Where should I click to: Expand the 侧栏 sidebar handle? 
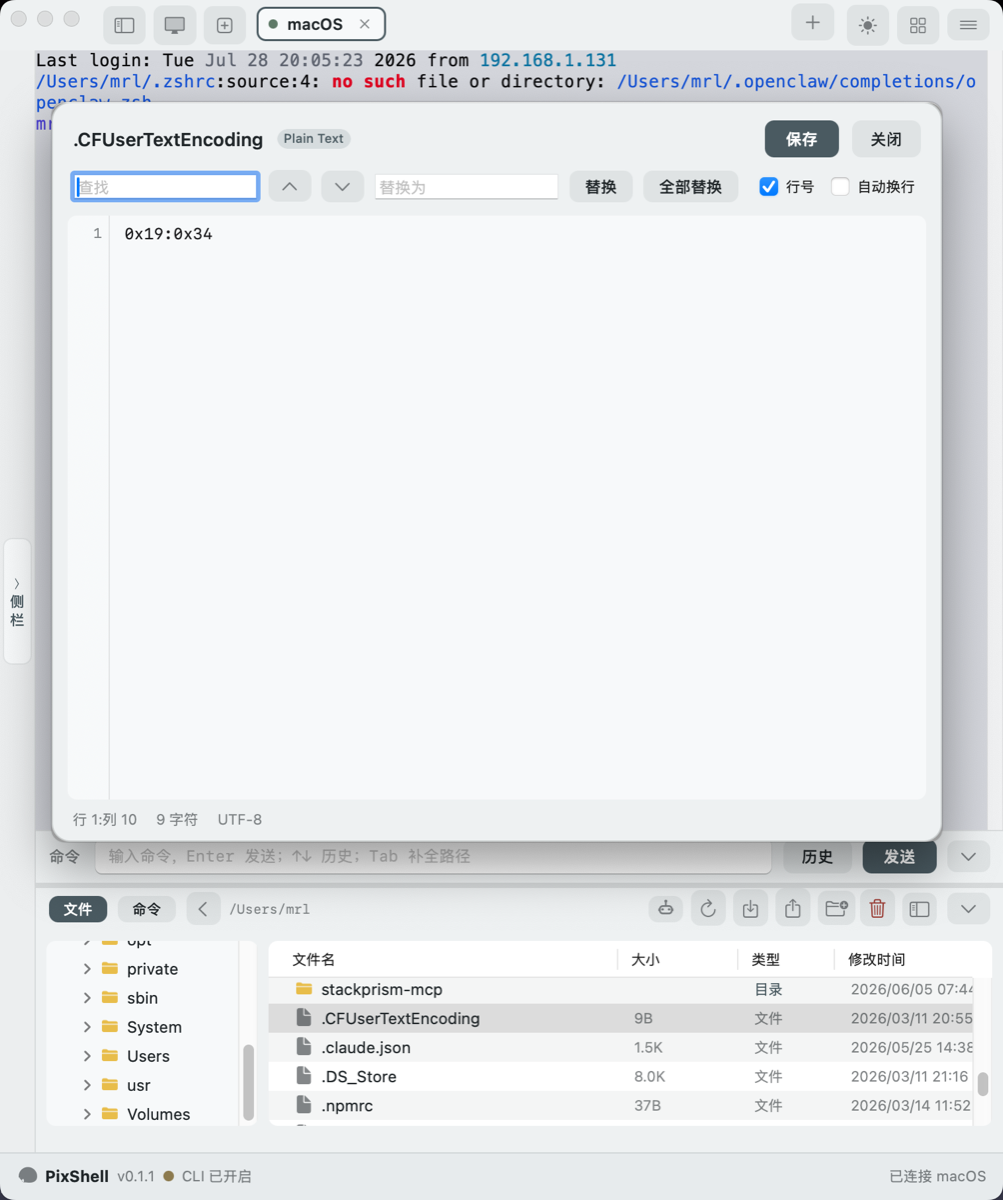pos(17,601)
